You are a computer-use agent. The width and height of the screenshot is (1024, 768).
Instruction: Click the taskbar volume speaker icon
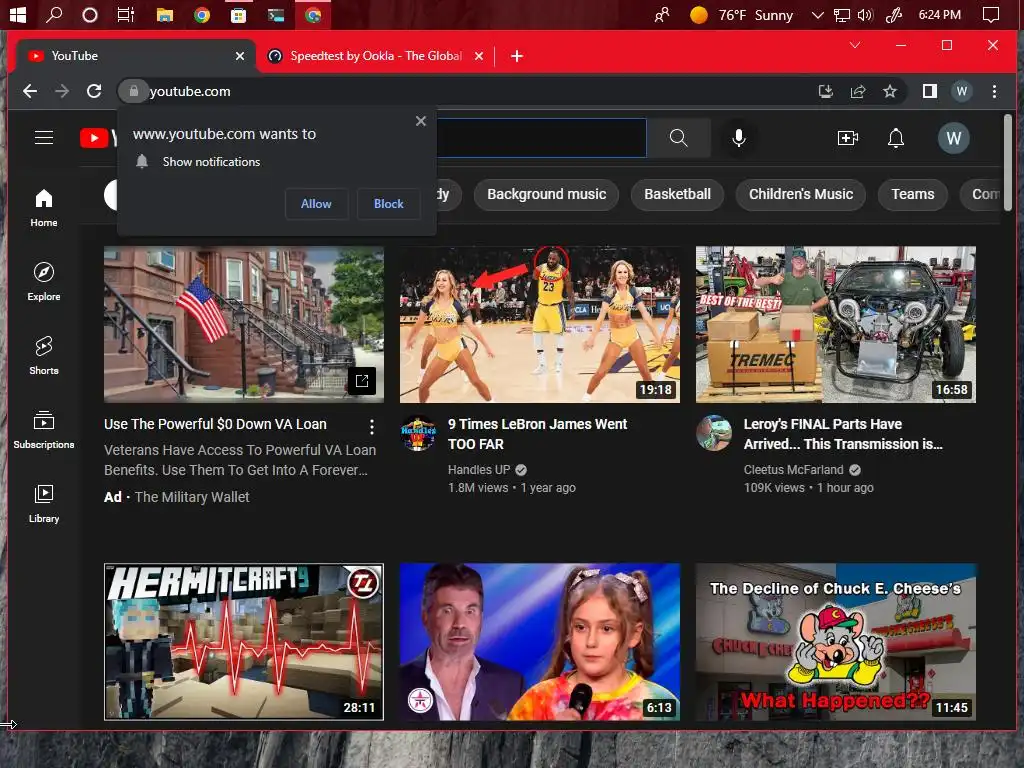pos(865,15)
